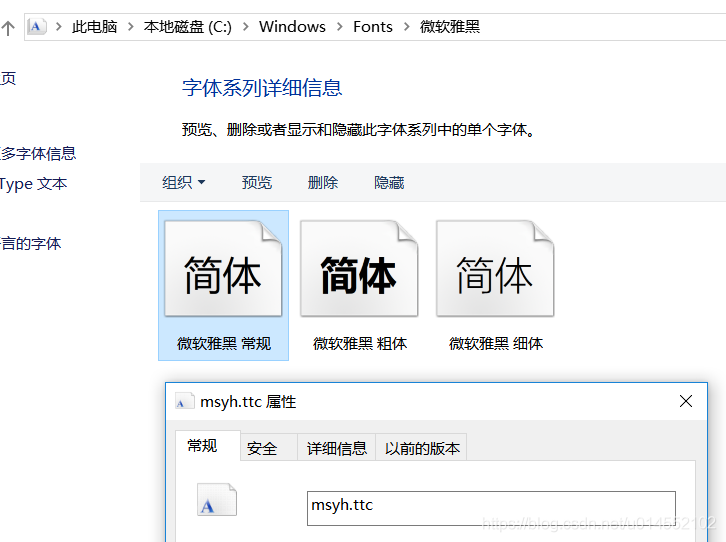This screenshot has width=726, height=542.
Task: Switch to 常规 tab in properties dialog
Action: [208, 446]
